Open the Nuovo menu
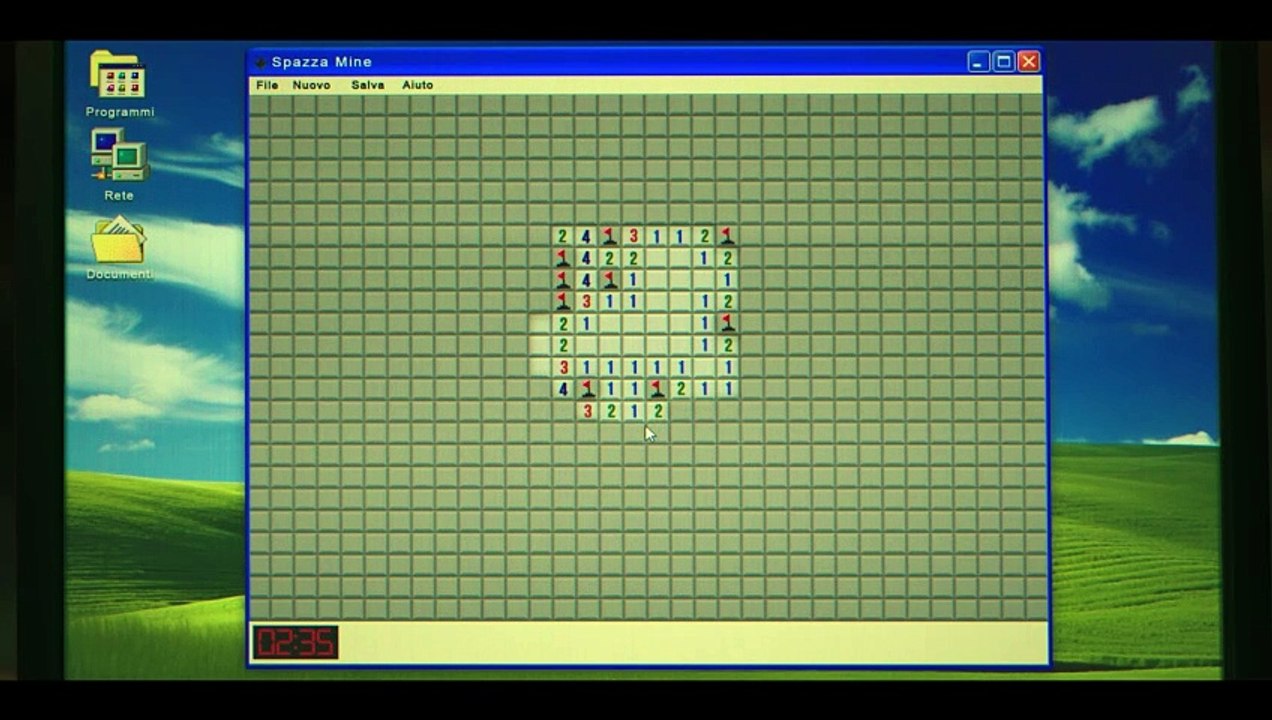Viewport: 1272px width, 720px height. coord(311,85)
